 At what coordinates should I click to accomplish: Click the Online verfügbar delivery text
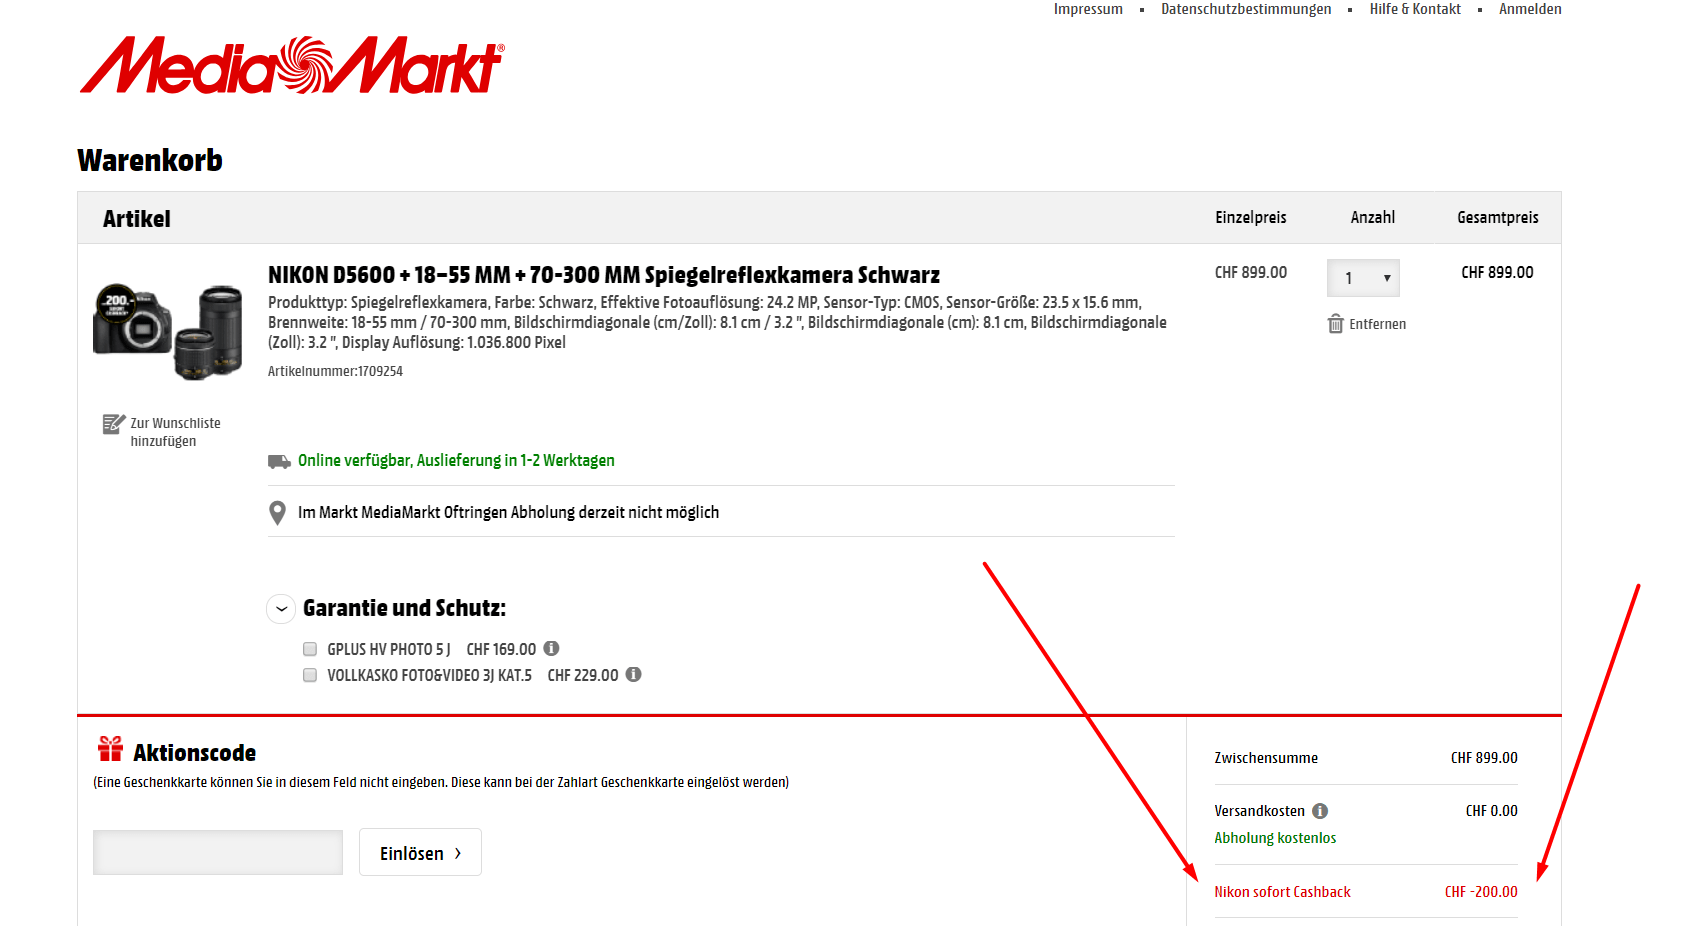click(x=456, y=461)
